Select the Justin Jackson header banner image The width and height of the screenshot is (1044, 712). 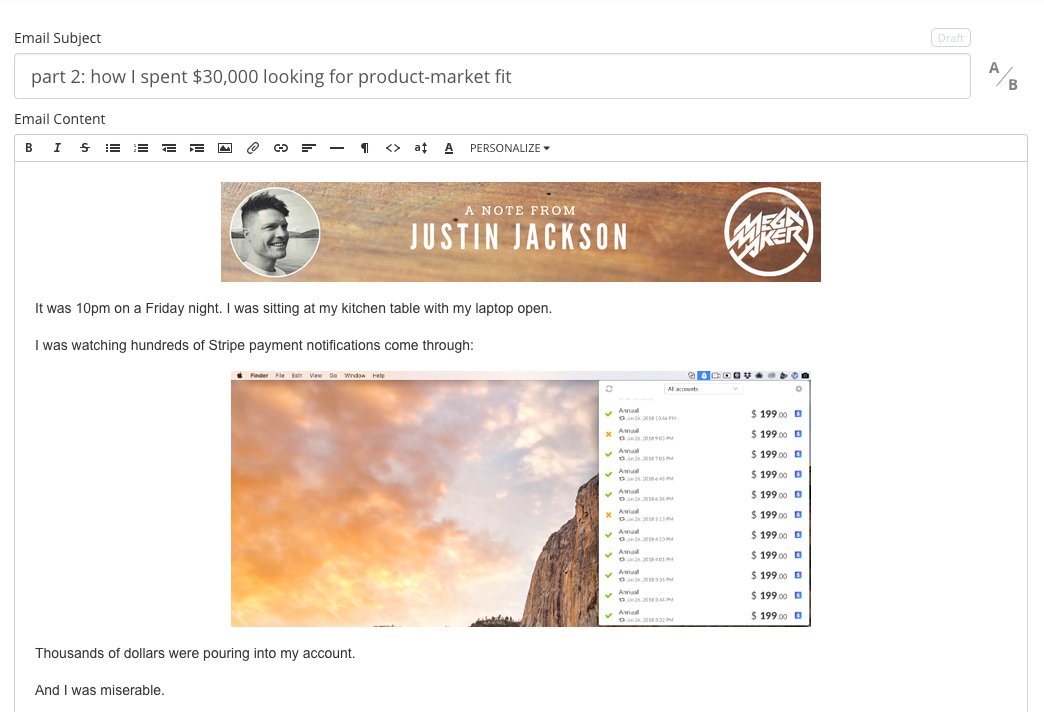tap(520, 232)
